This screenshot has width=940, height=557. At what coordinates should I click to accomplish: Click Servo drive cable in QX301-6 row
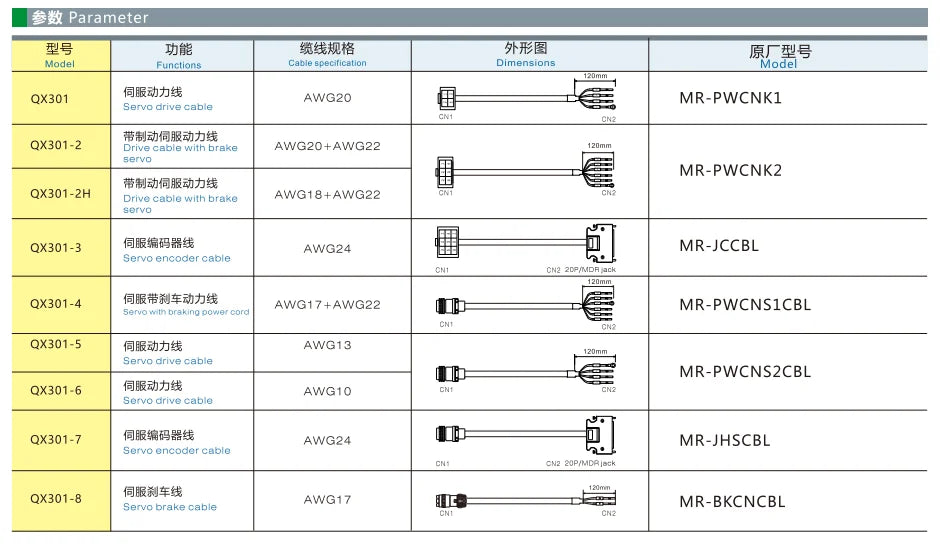pos(168,401)
